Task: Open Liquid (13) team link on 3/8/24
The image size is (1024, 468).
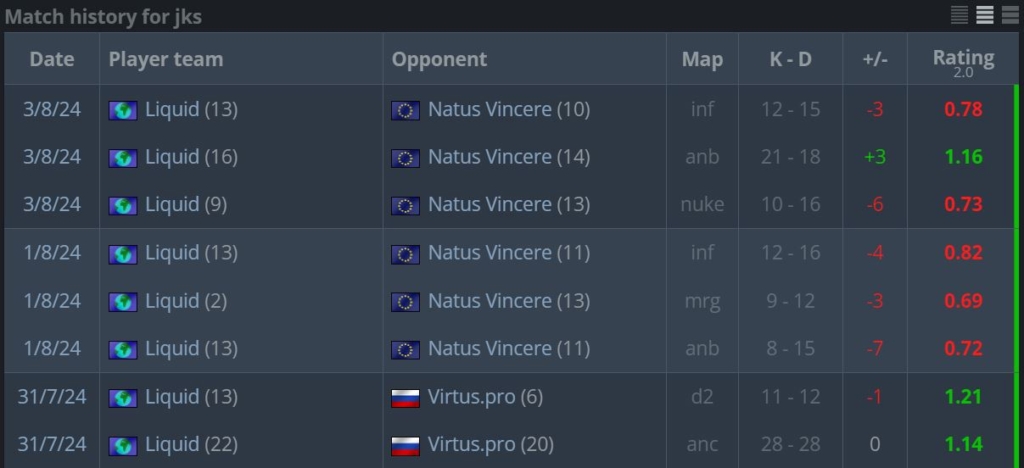Action: [x=191, y=109]
